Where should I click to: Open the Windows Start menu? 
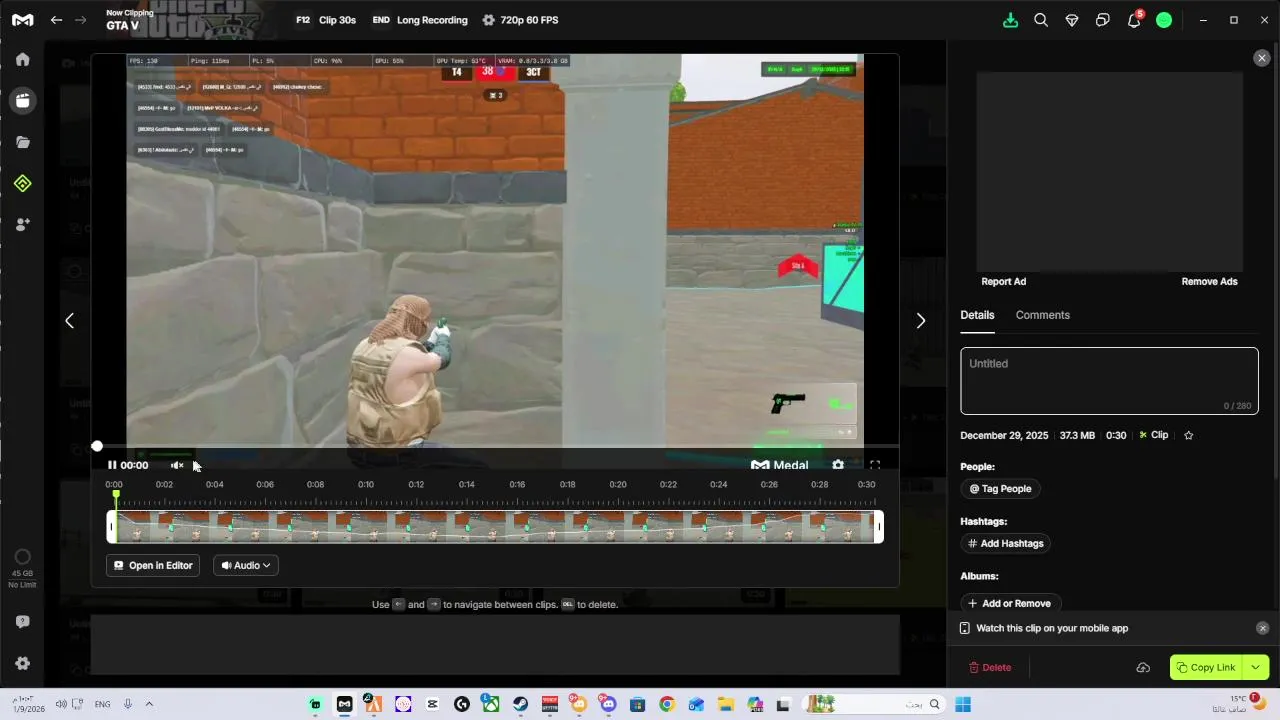pos(963,704)
